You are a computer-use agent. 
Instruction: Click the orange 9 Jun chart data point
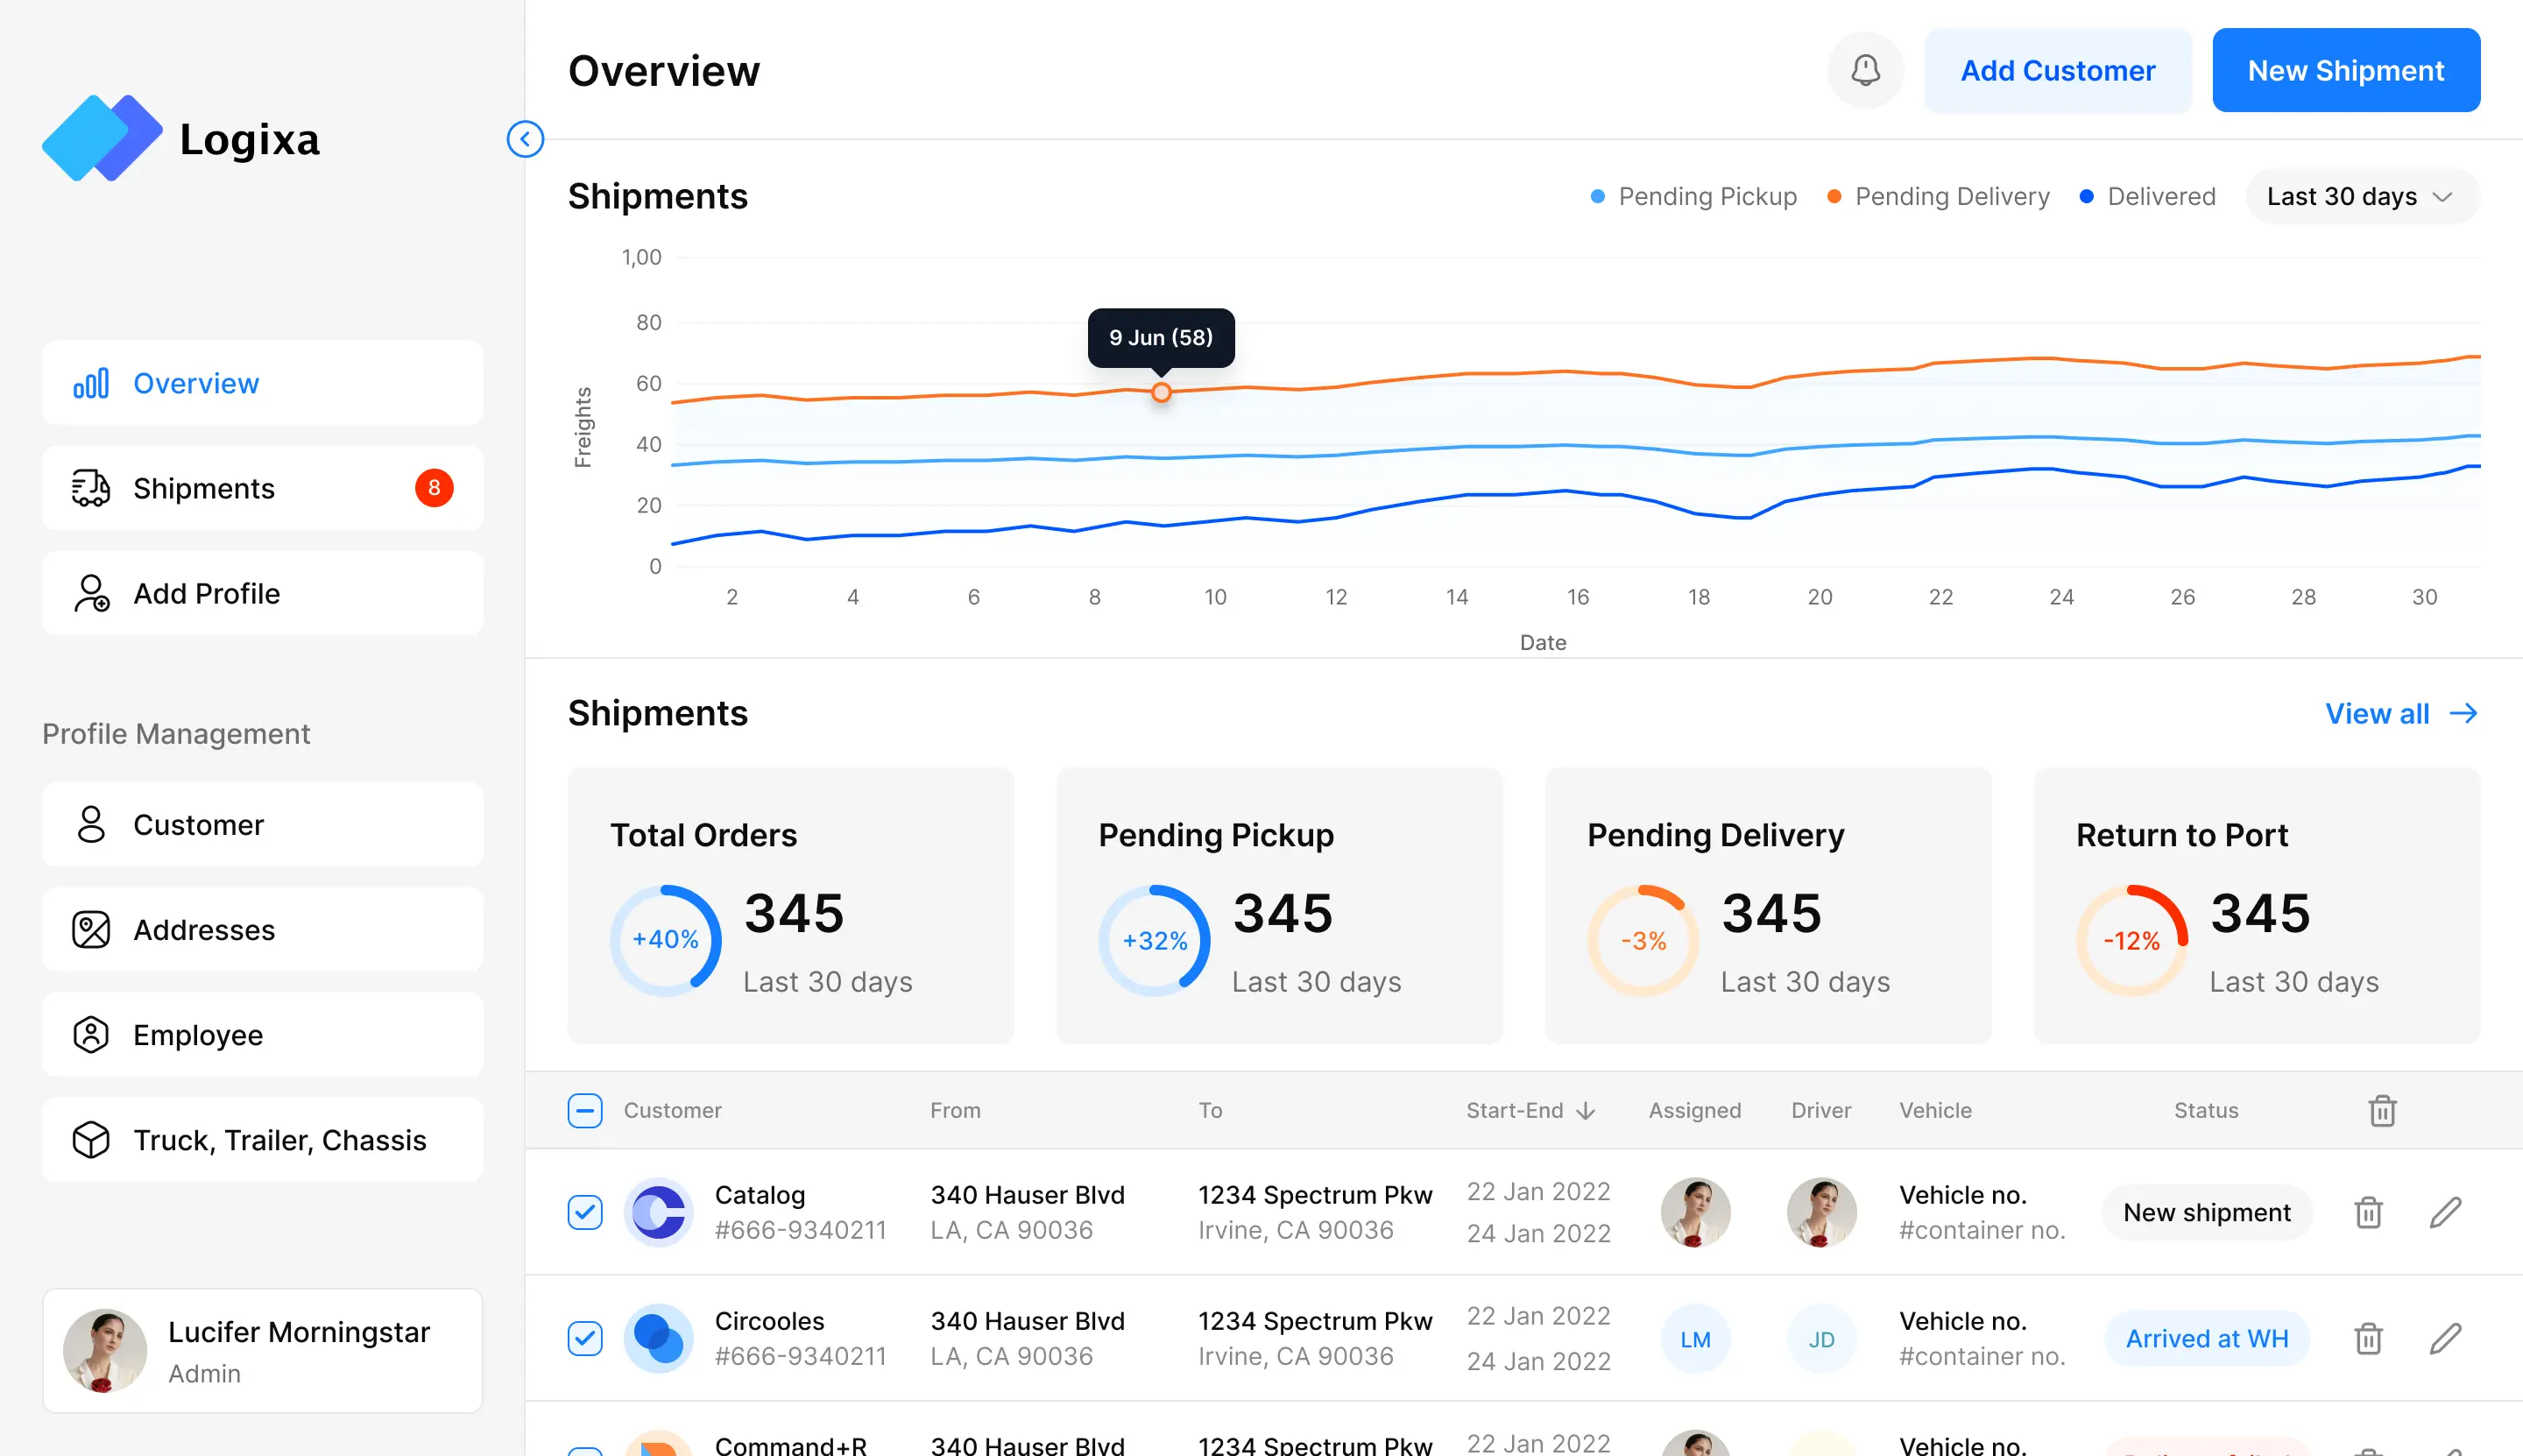(1160, 392)
